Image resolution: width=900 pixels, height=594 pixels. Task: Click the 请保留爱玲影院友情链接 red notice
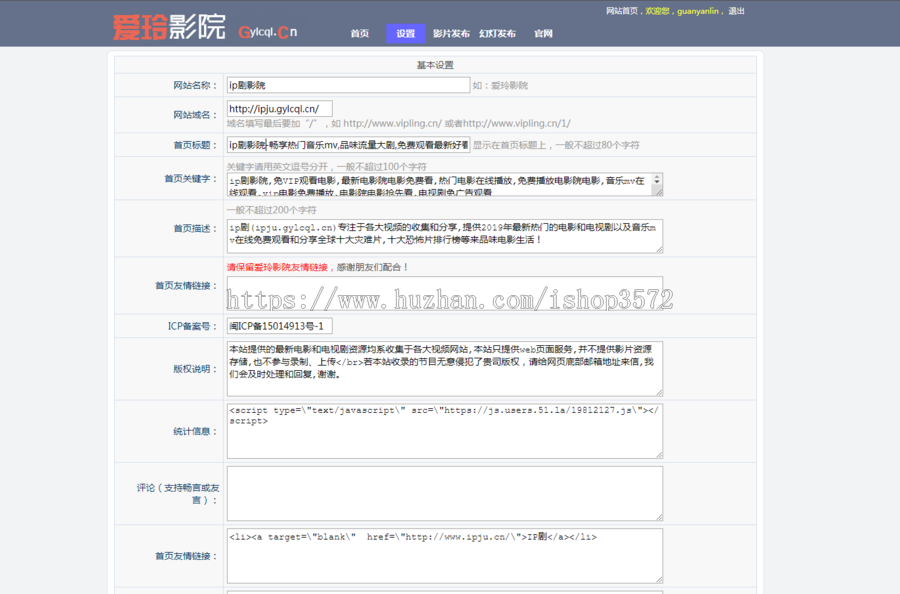coord(280,267)
